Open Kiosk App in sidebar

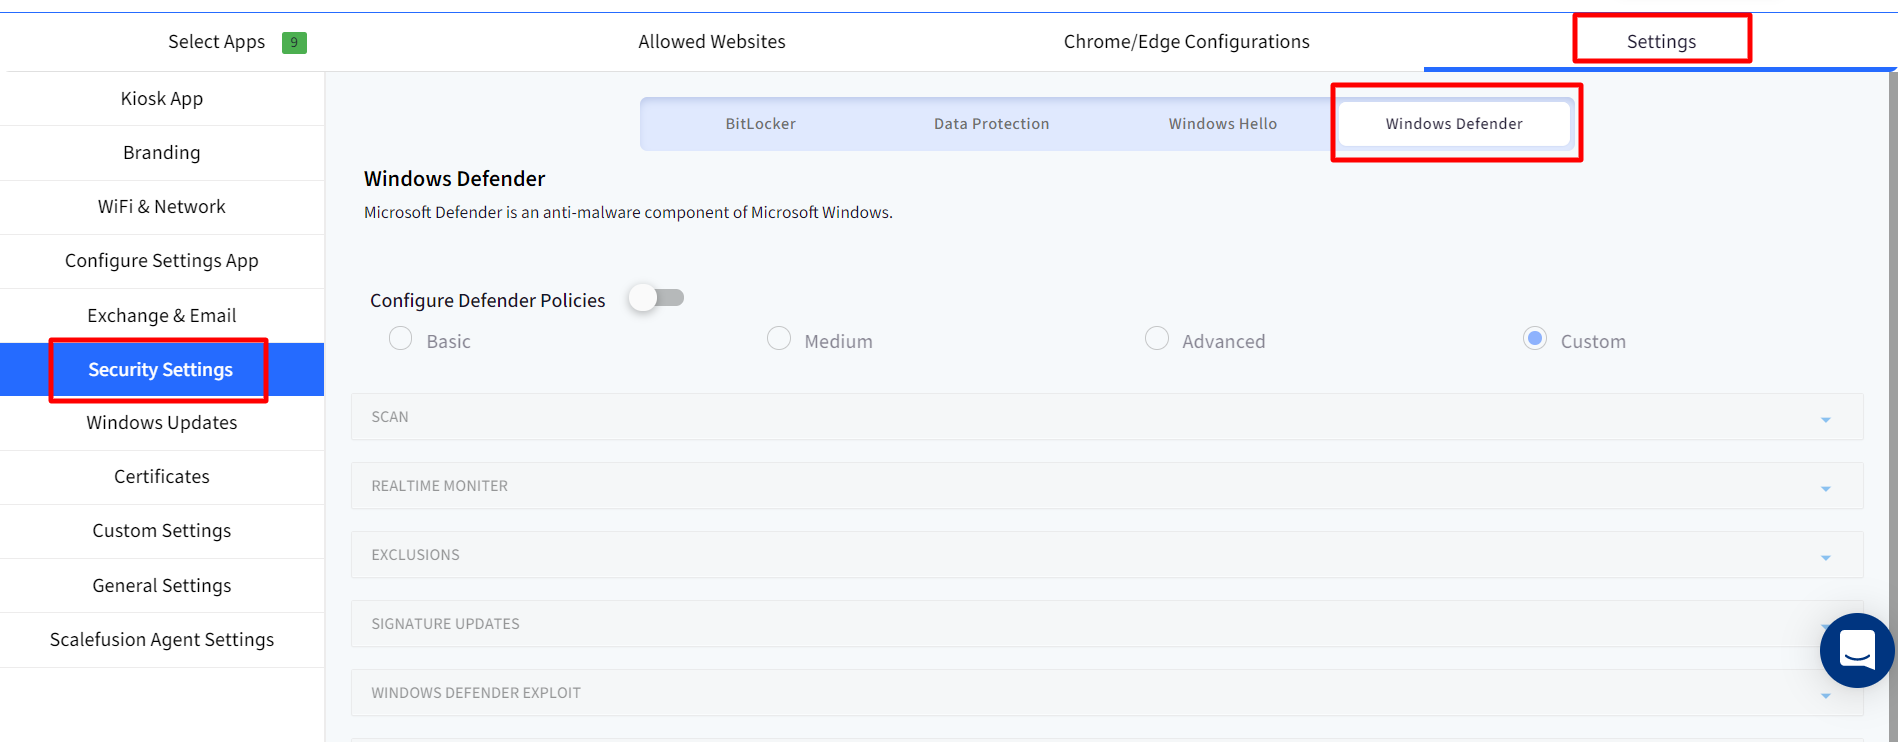162,99
